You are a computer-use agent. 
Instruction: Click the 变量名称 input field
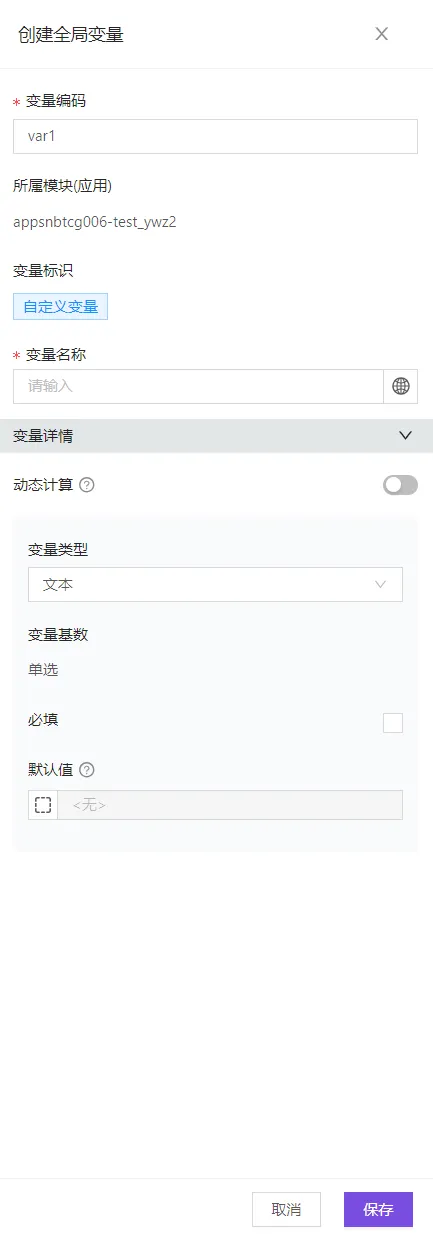pyautogui.click(x=198, y=386)
